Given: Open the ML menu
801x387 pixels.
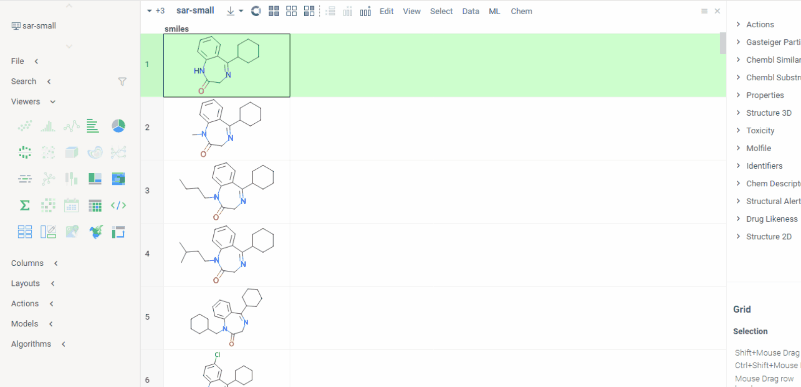Looking at the screenshot, I should click(x=494, y=11).
